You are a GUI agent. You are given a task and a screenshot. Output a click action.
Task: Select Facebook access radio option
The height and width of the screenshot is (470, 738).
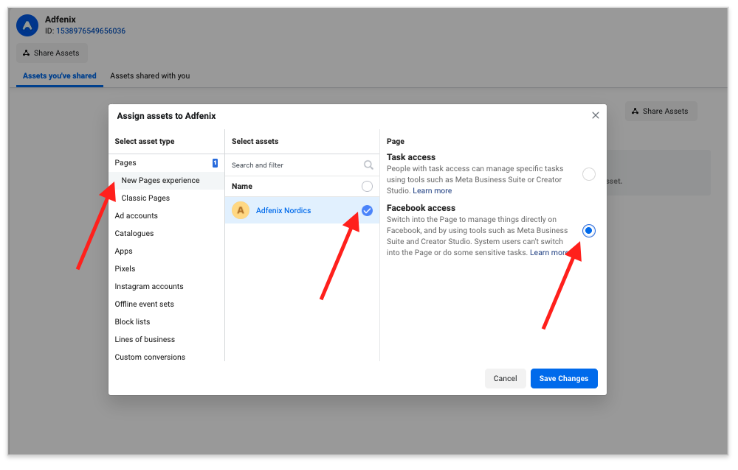tap(588, 231)
